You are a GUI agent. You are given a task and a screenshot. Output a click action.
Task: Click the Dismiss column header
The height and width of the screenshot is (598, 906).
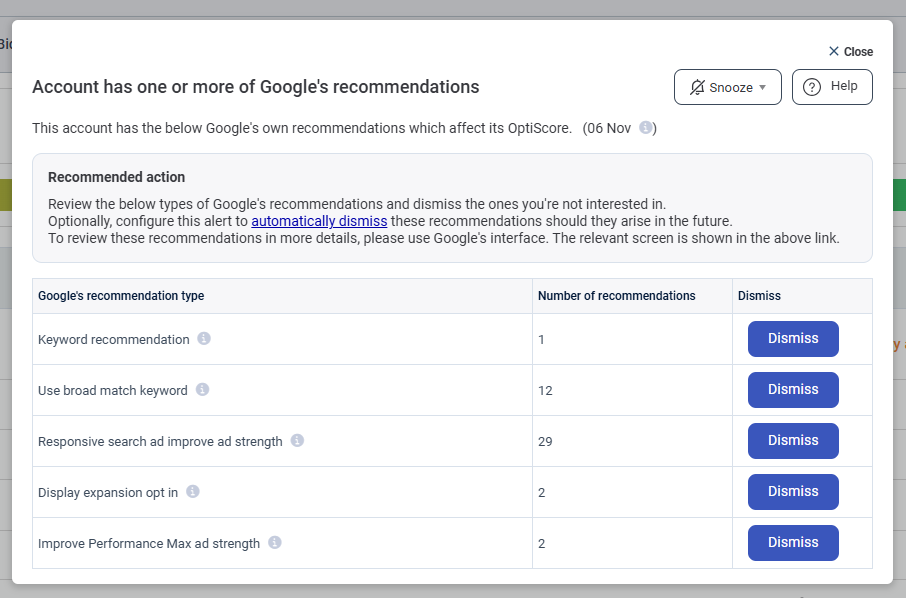point(759,296)
